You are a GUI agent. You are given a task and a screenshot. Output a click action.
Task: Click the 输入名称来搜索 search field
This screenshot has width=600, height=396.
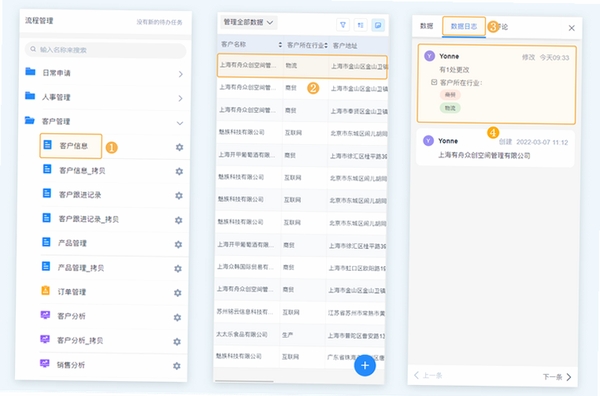106,50
